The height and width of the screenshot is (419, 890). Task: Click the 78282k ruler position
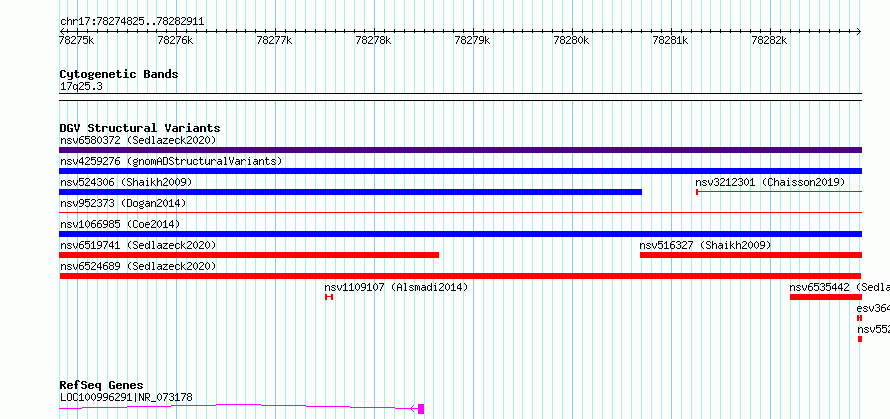[x=770, y=40]
